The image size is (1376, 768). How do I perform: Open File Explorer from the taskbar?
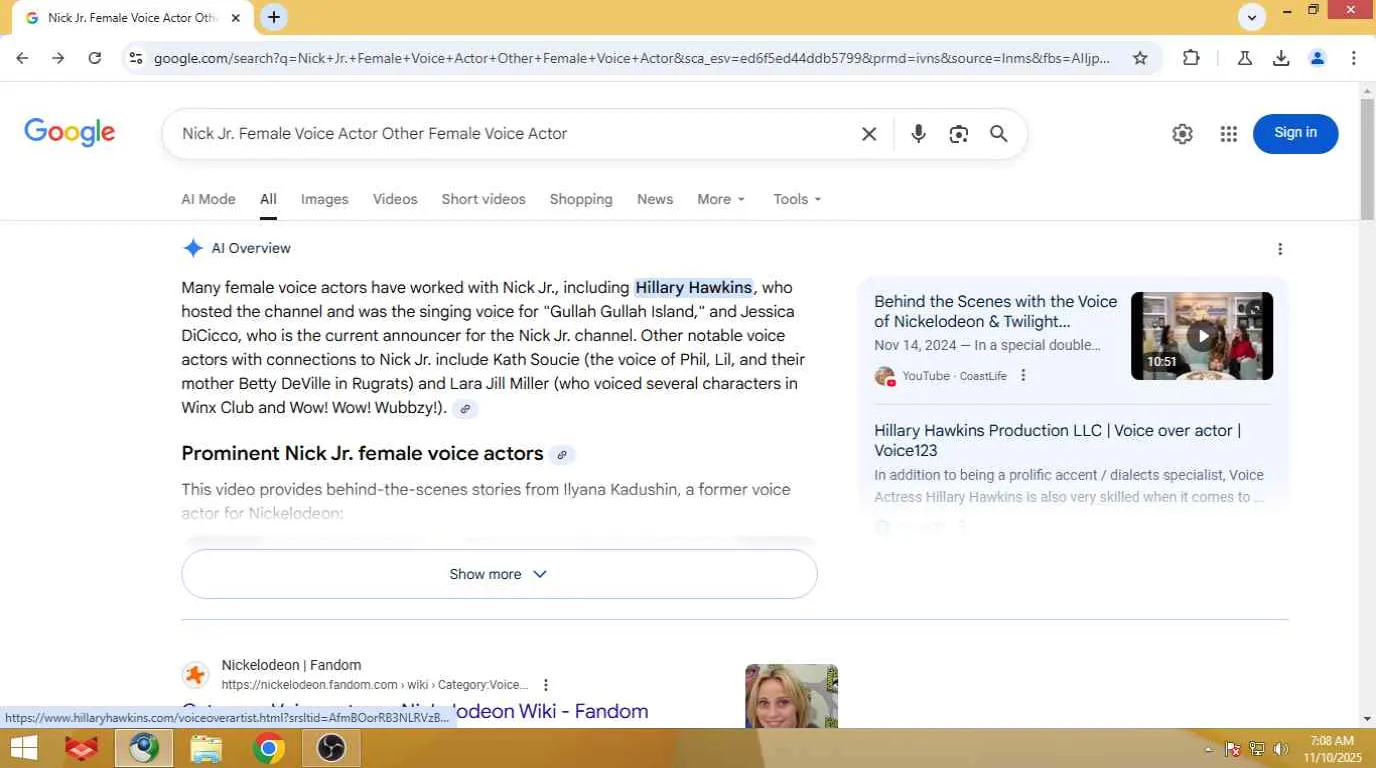tap(206, 748)
